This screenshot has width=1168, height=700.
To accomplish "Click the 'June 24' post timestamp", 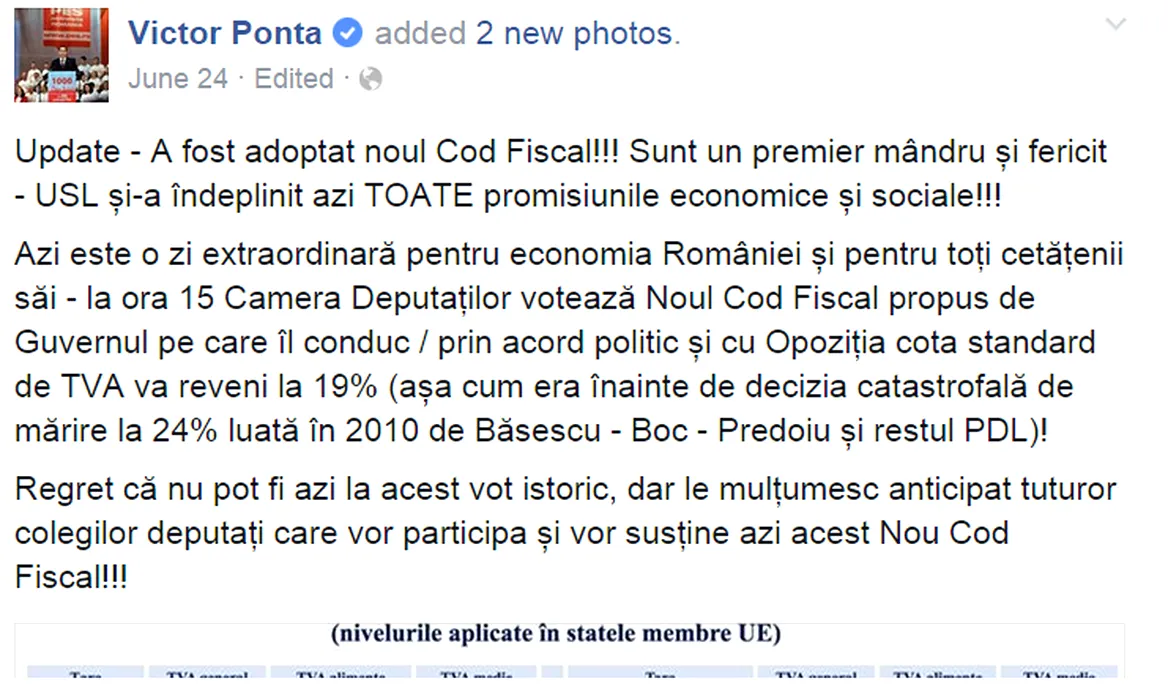I will pyautogui.click(x=178, y=78).
